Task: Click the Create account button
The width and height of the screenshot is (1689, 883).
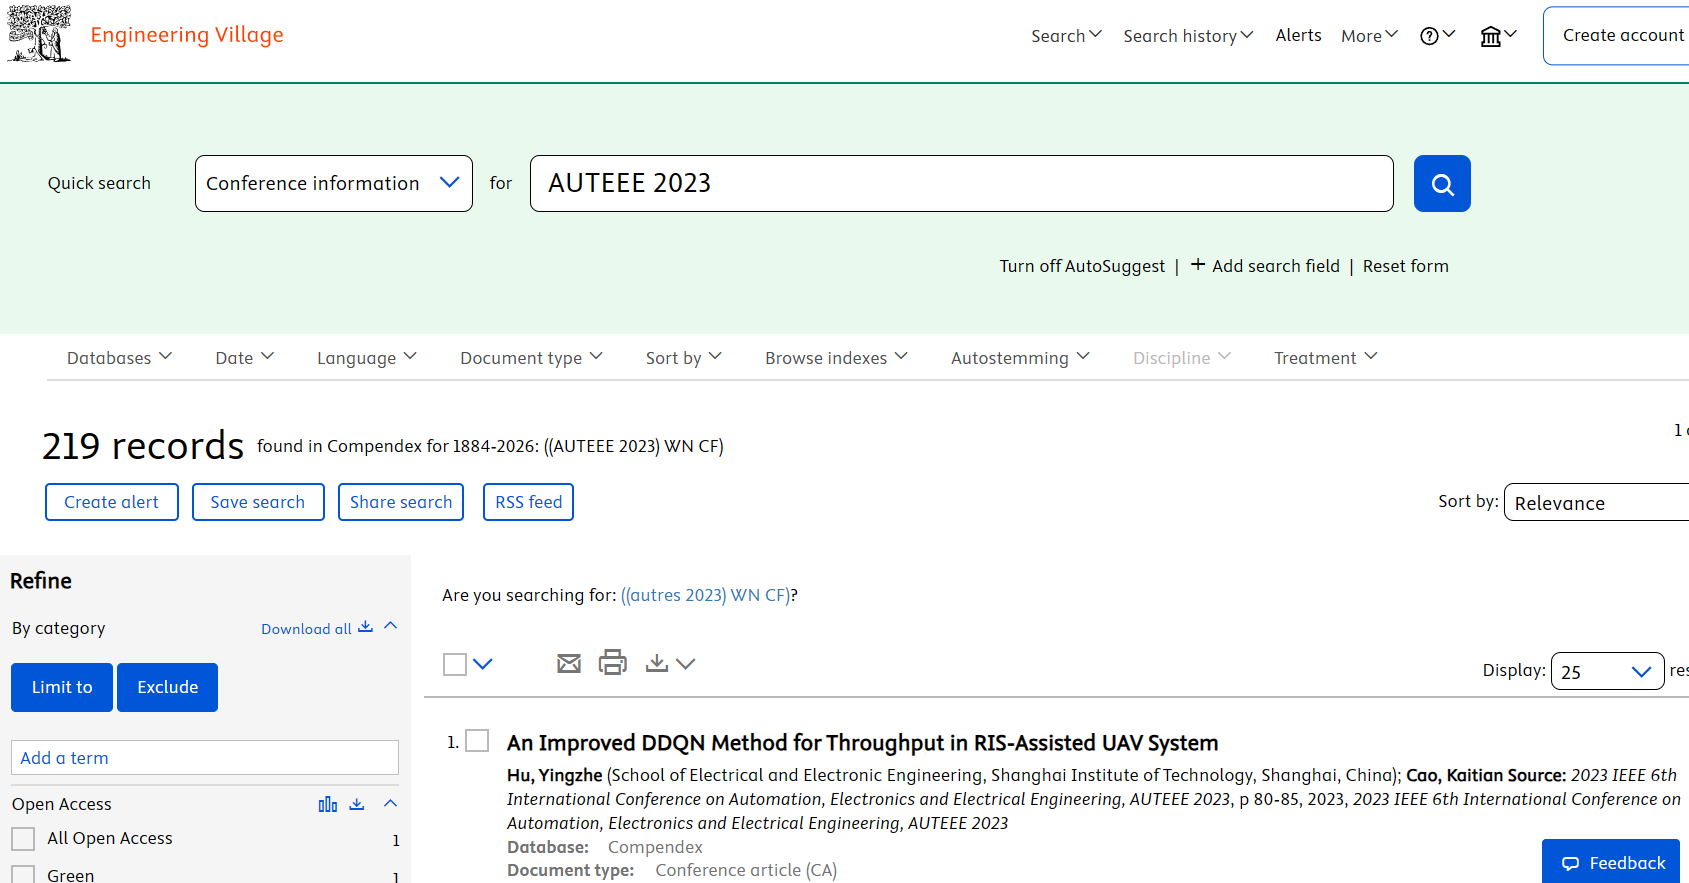Action: 1616,36
